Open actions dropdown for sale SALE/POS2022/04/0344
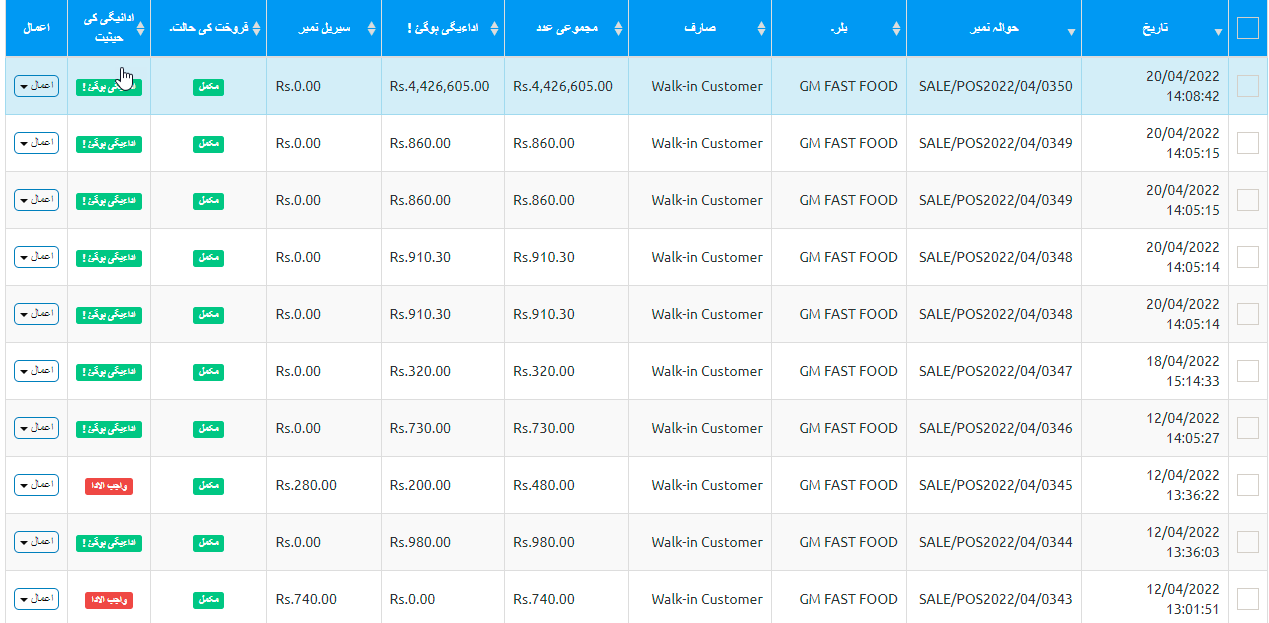 (x=36, y=542)
